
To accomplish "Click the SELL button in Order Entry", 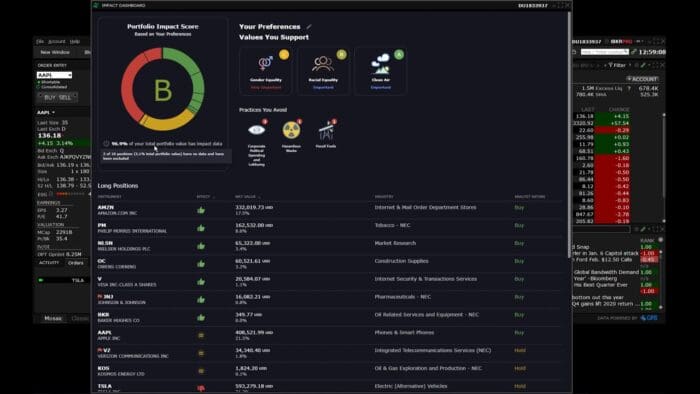I will [65, 97].
